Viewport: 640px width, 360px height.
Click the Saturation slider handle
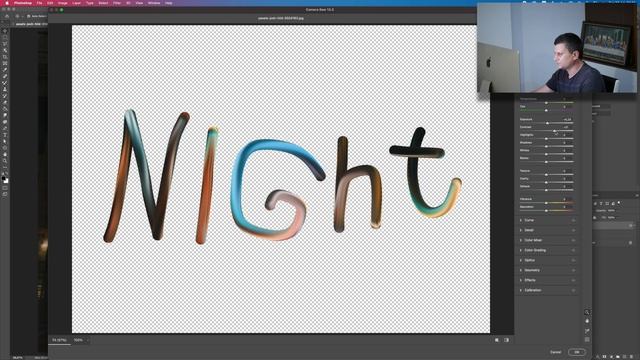coord(546,211)
